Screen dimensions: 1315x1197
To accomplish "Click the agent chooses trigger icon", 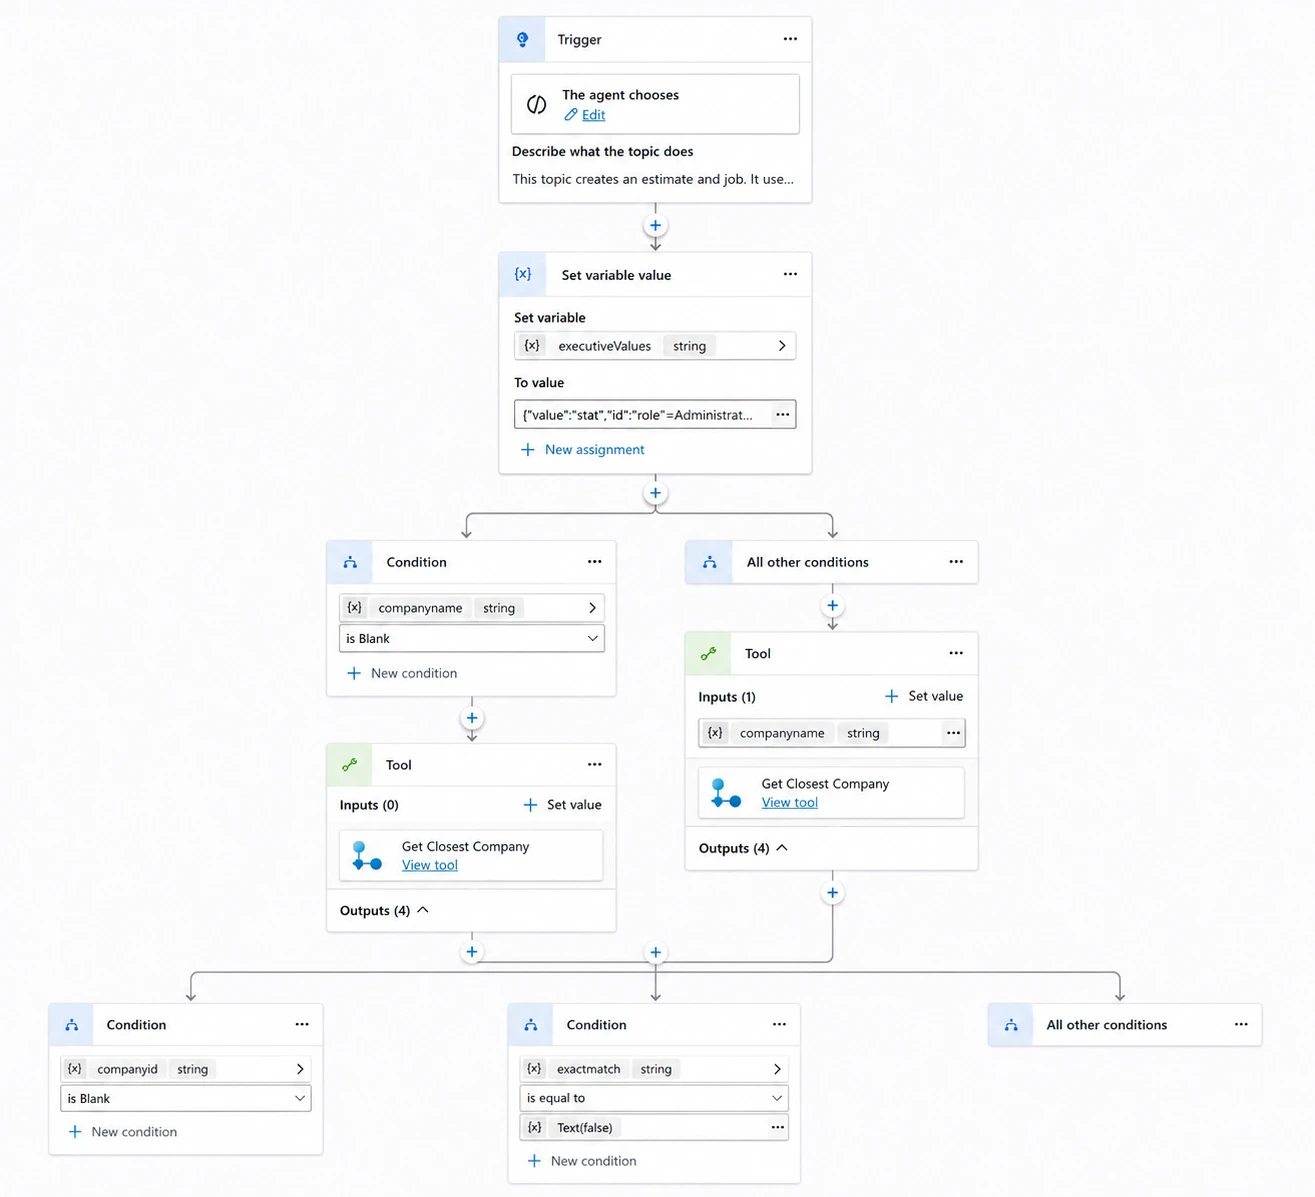I will click(x=537, y=104).
